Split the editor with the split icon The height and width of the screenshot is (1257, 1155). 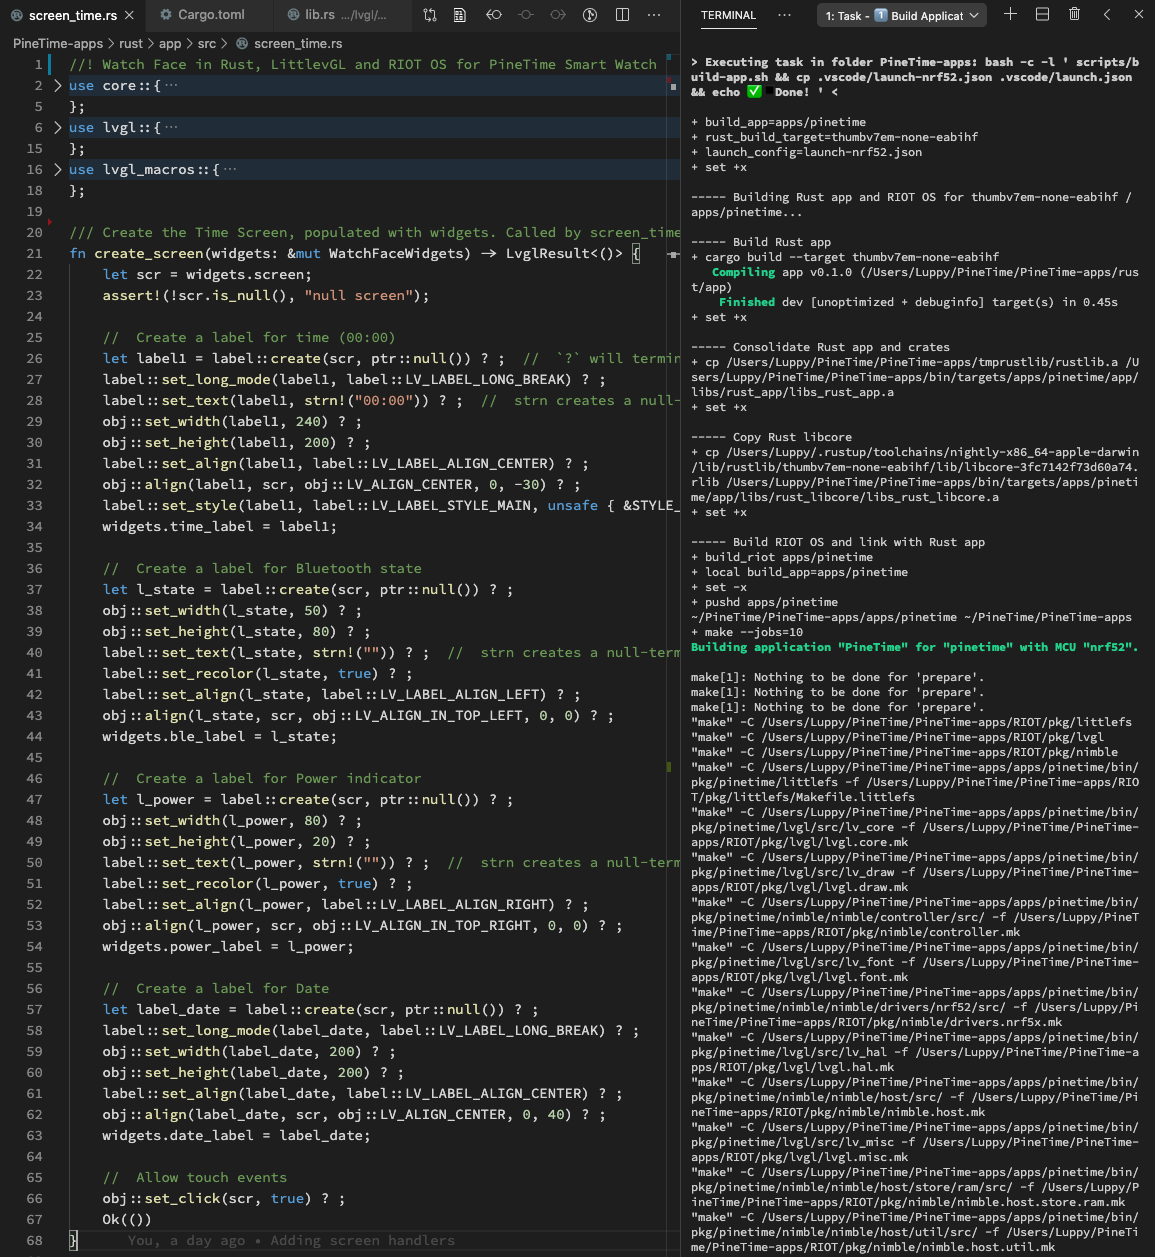[x=622, y=15]
